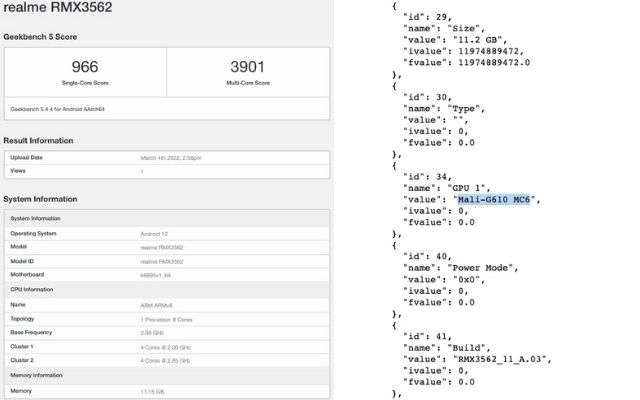Click the JSON line '"id": 41'
Viewport: 640px width, 400px height.
pos(427,336)
